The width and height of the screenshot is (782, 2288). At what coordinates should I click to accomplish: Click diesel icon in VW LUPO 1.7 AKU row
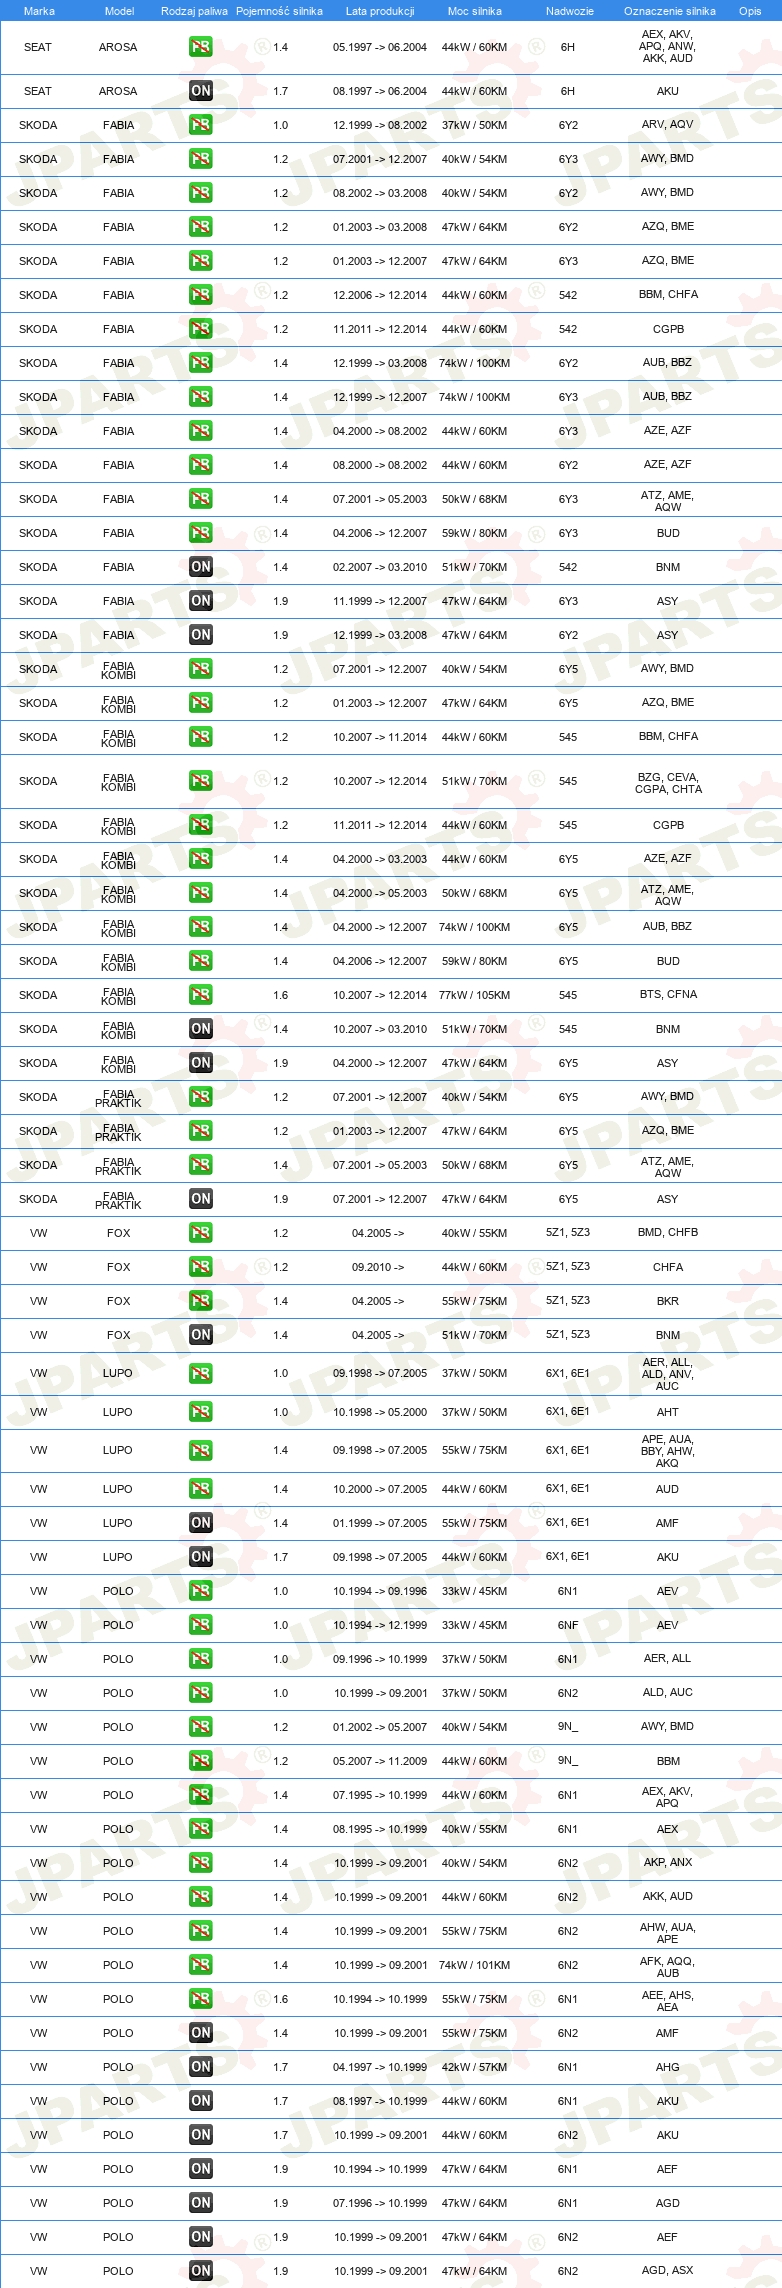[x=201, y=1557]
